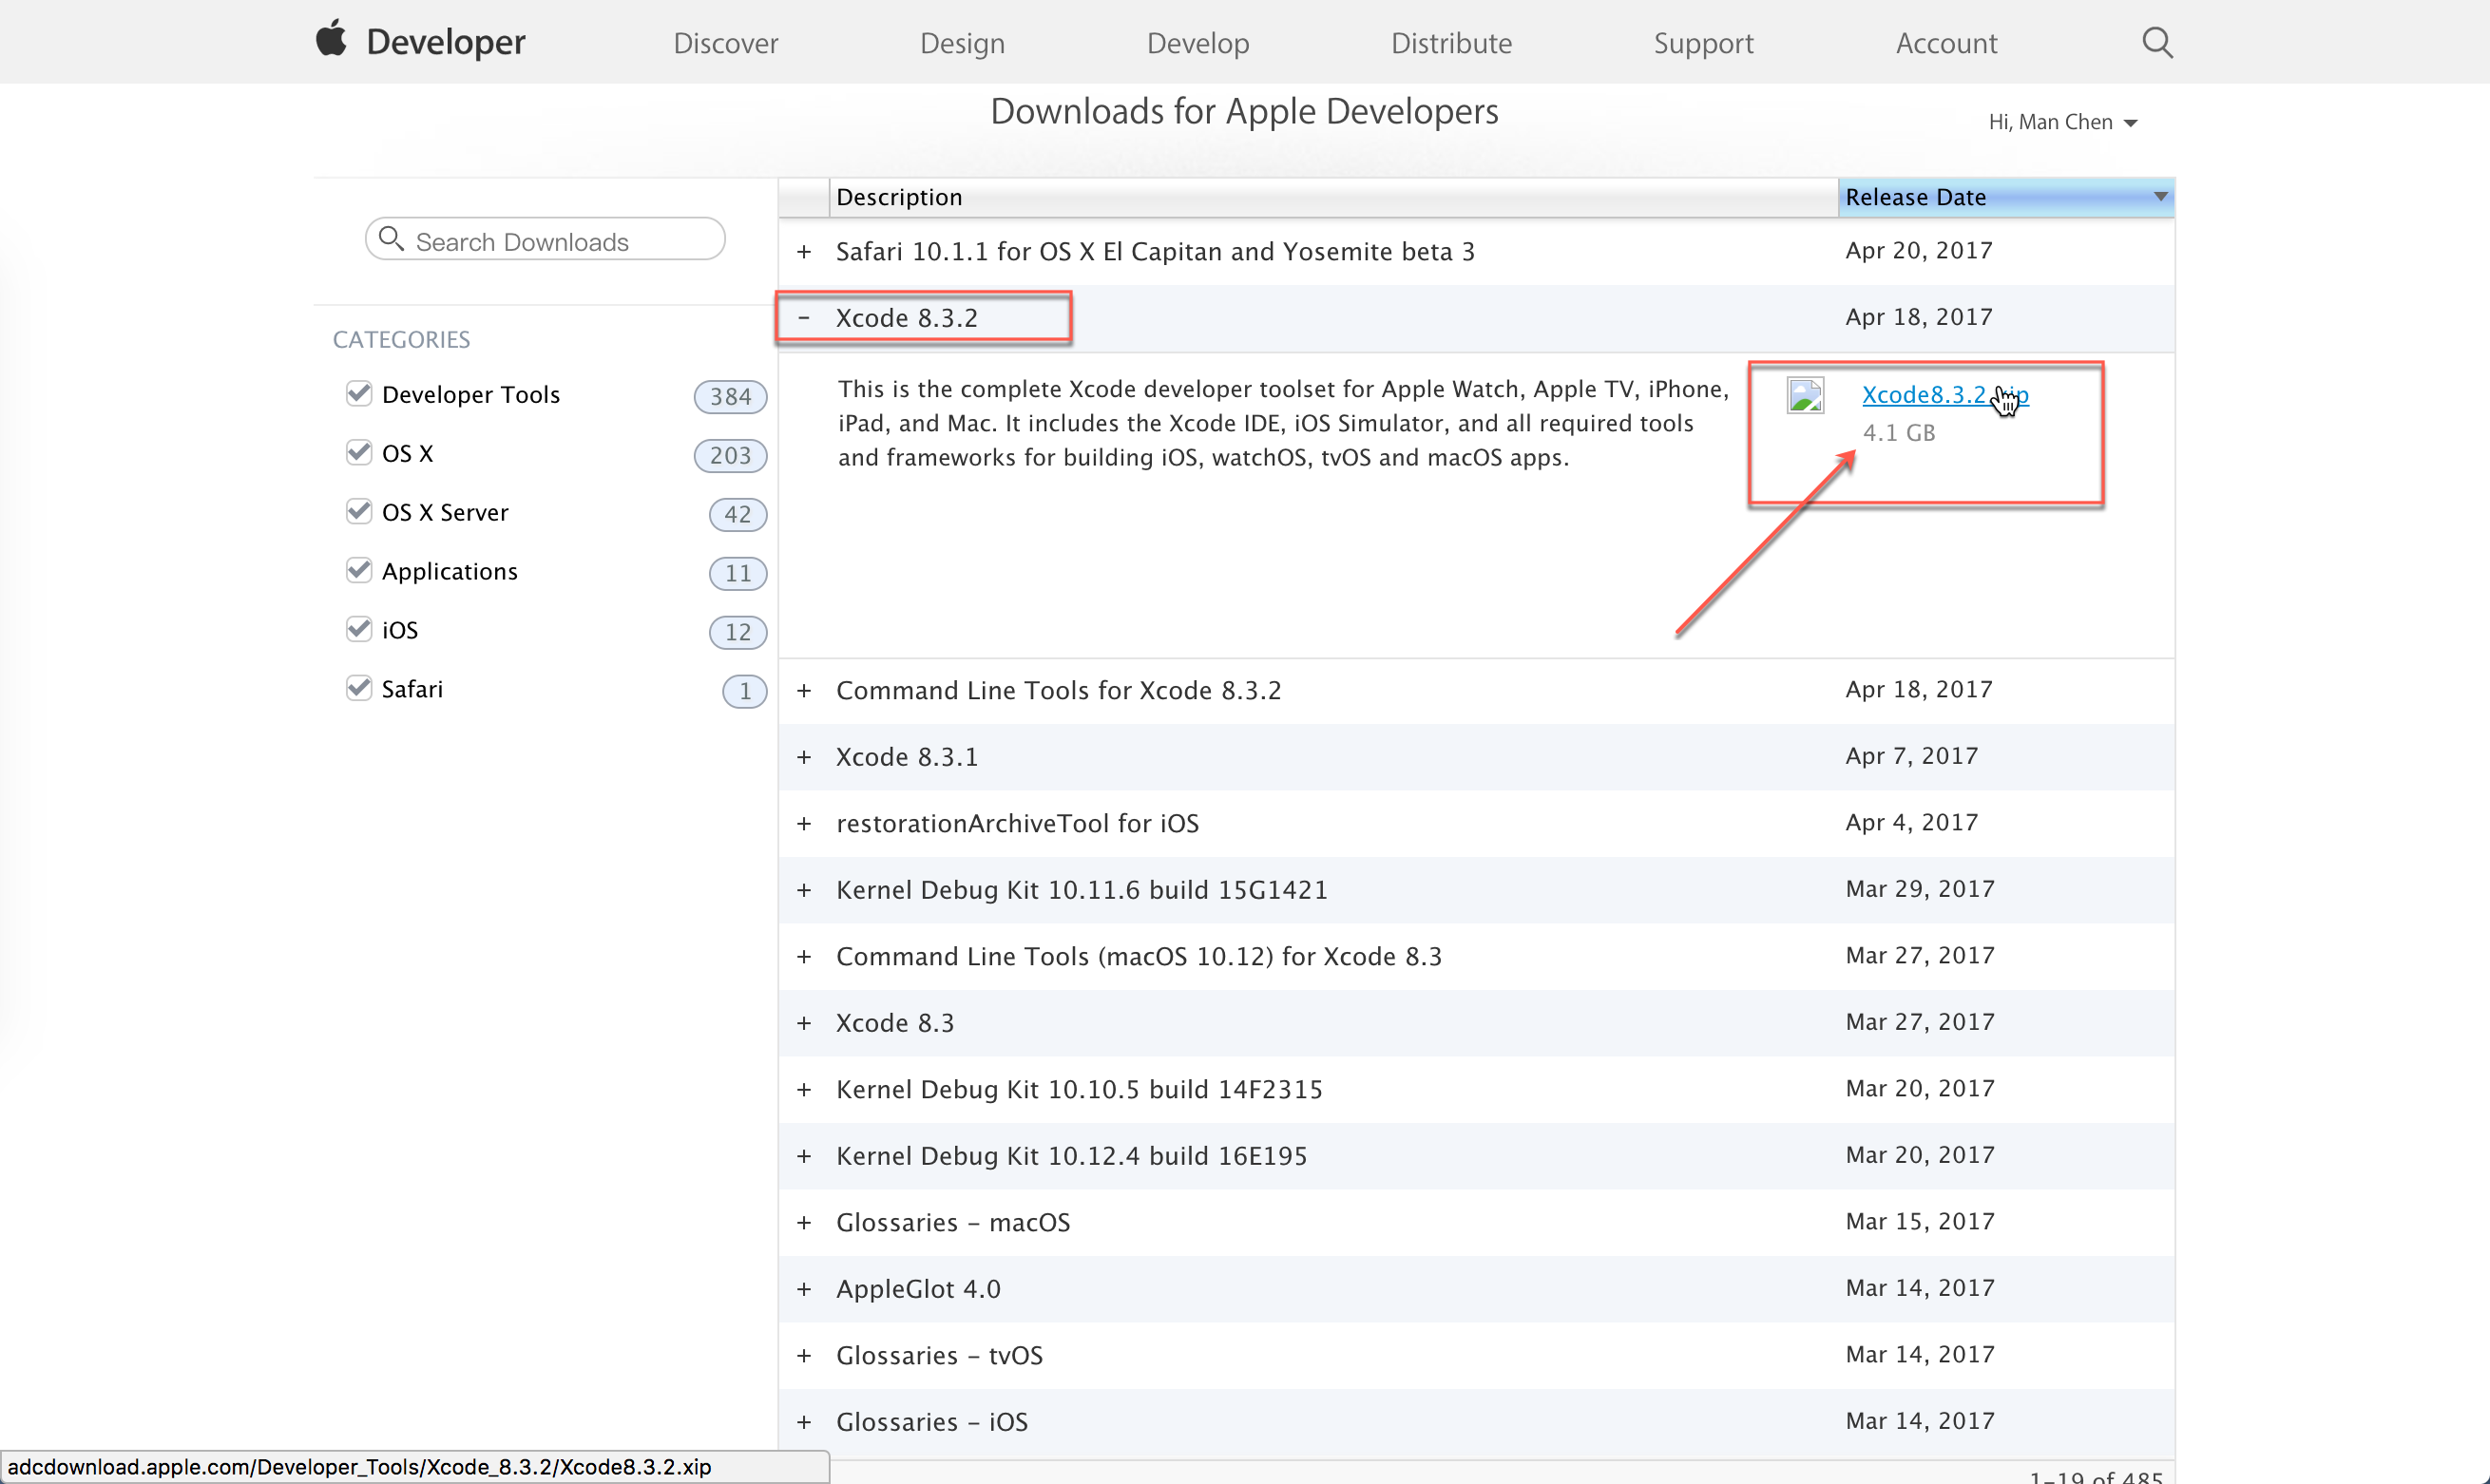2490x1484 pixels.
Task: Select the Xcode 8.3.1 title text
Action: coord(907,757)
